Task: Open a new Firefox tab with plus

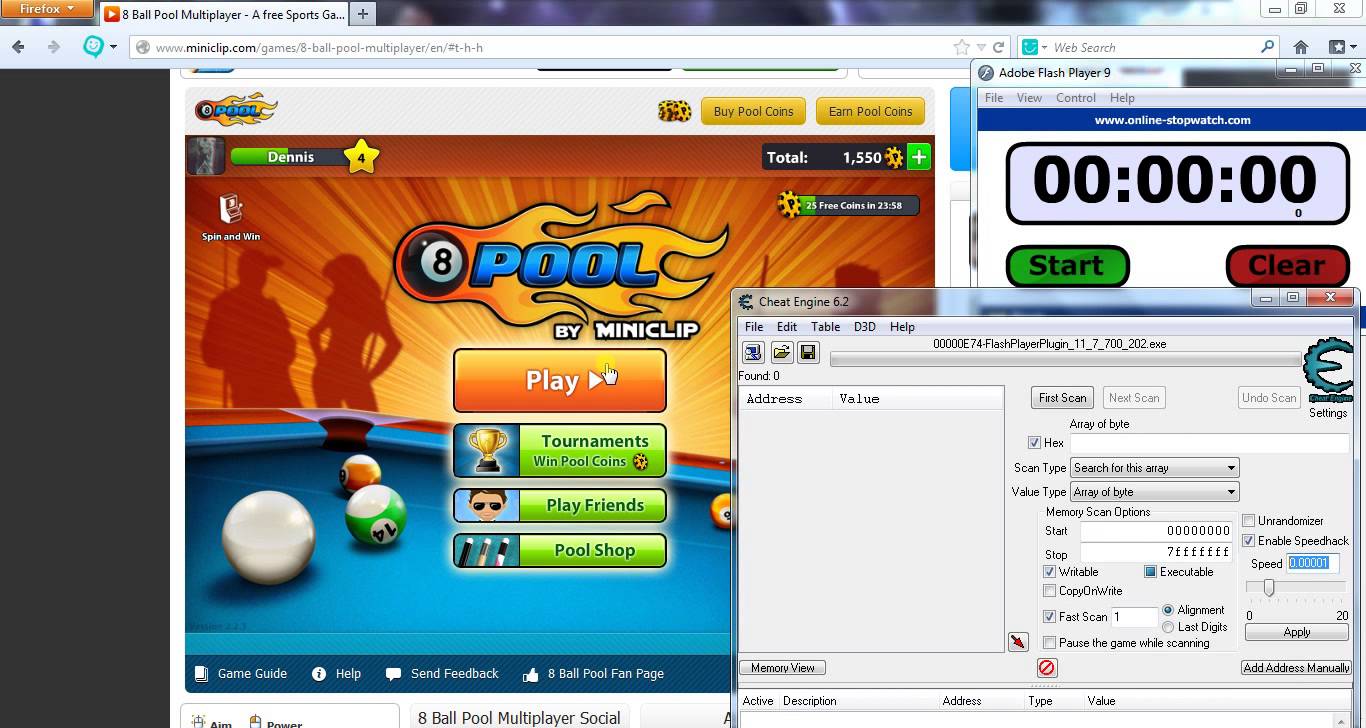Action: pos(363,14)
